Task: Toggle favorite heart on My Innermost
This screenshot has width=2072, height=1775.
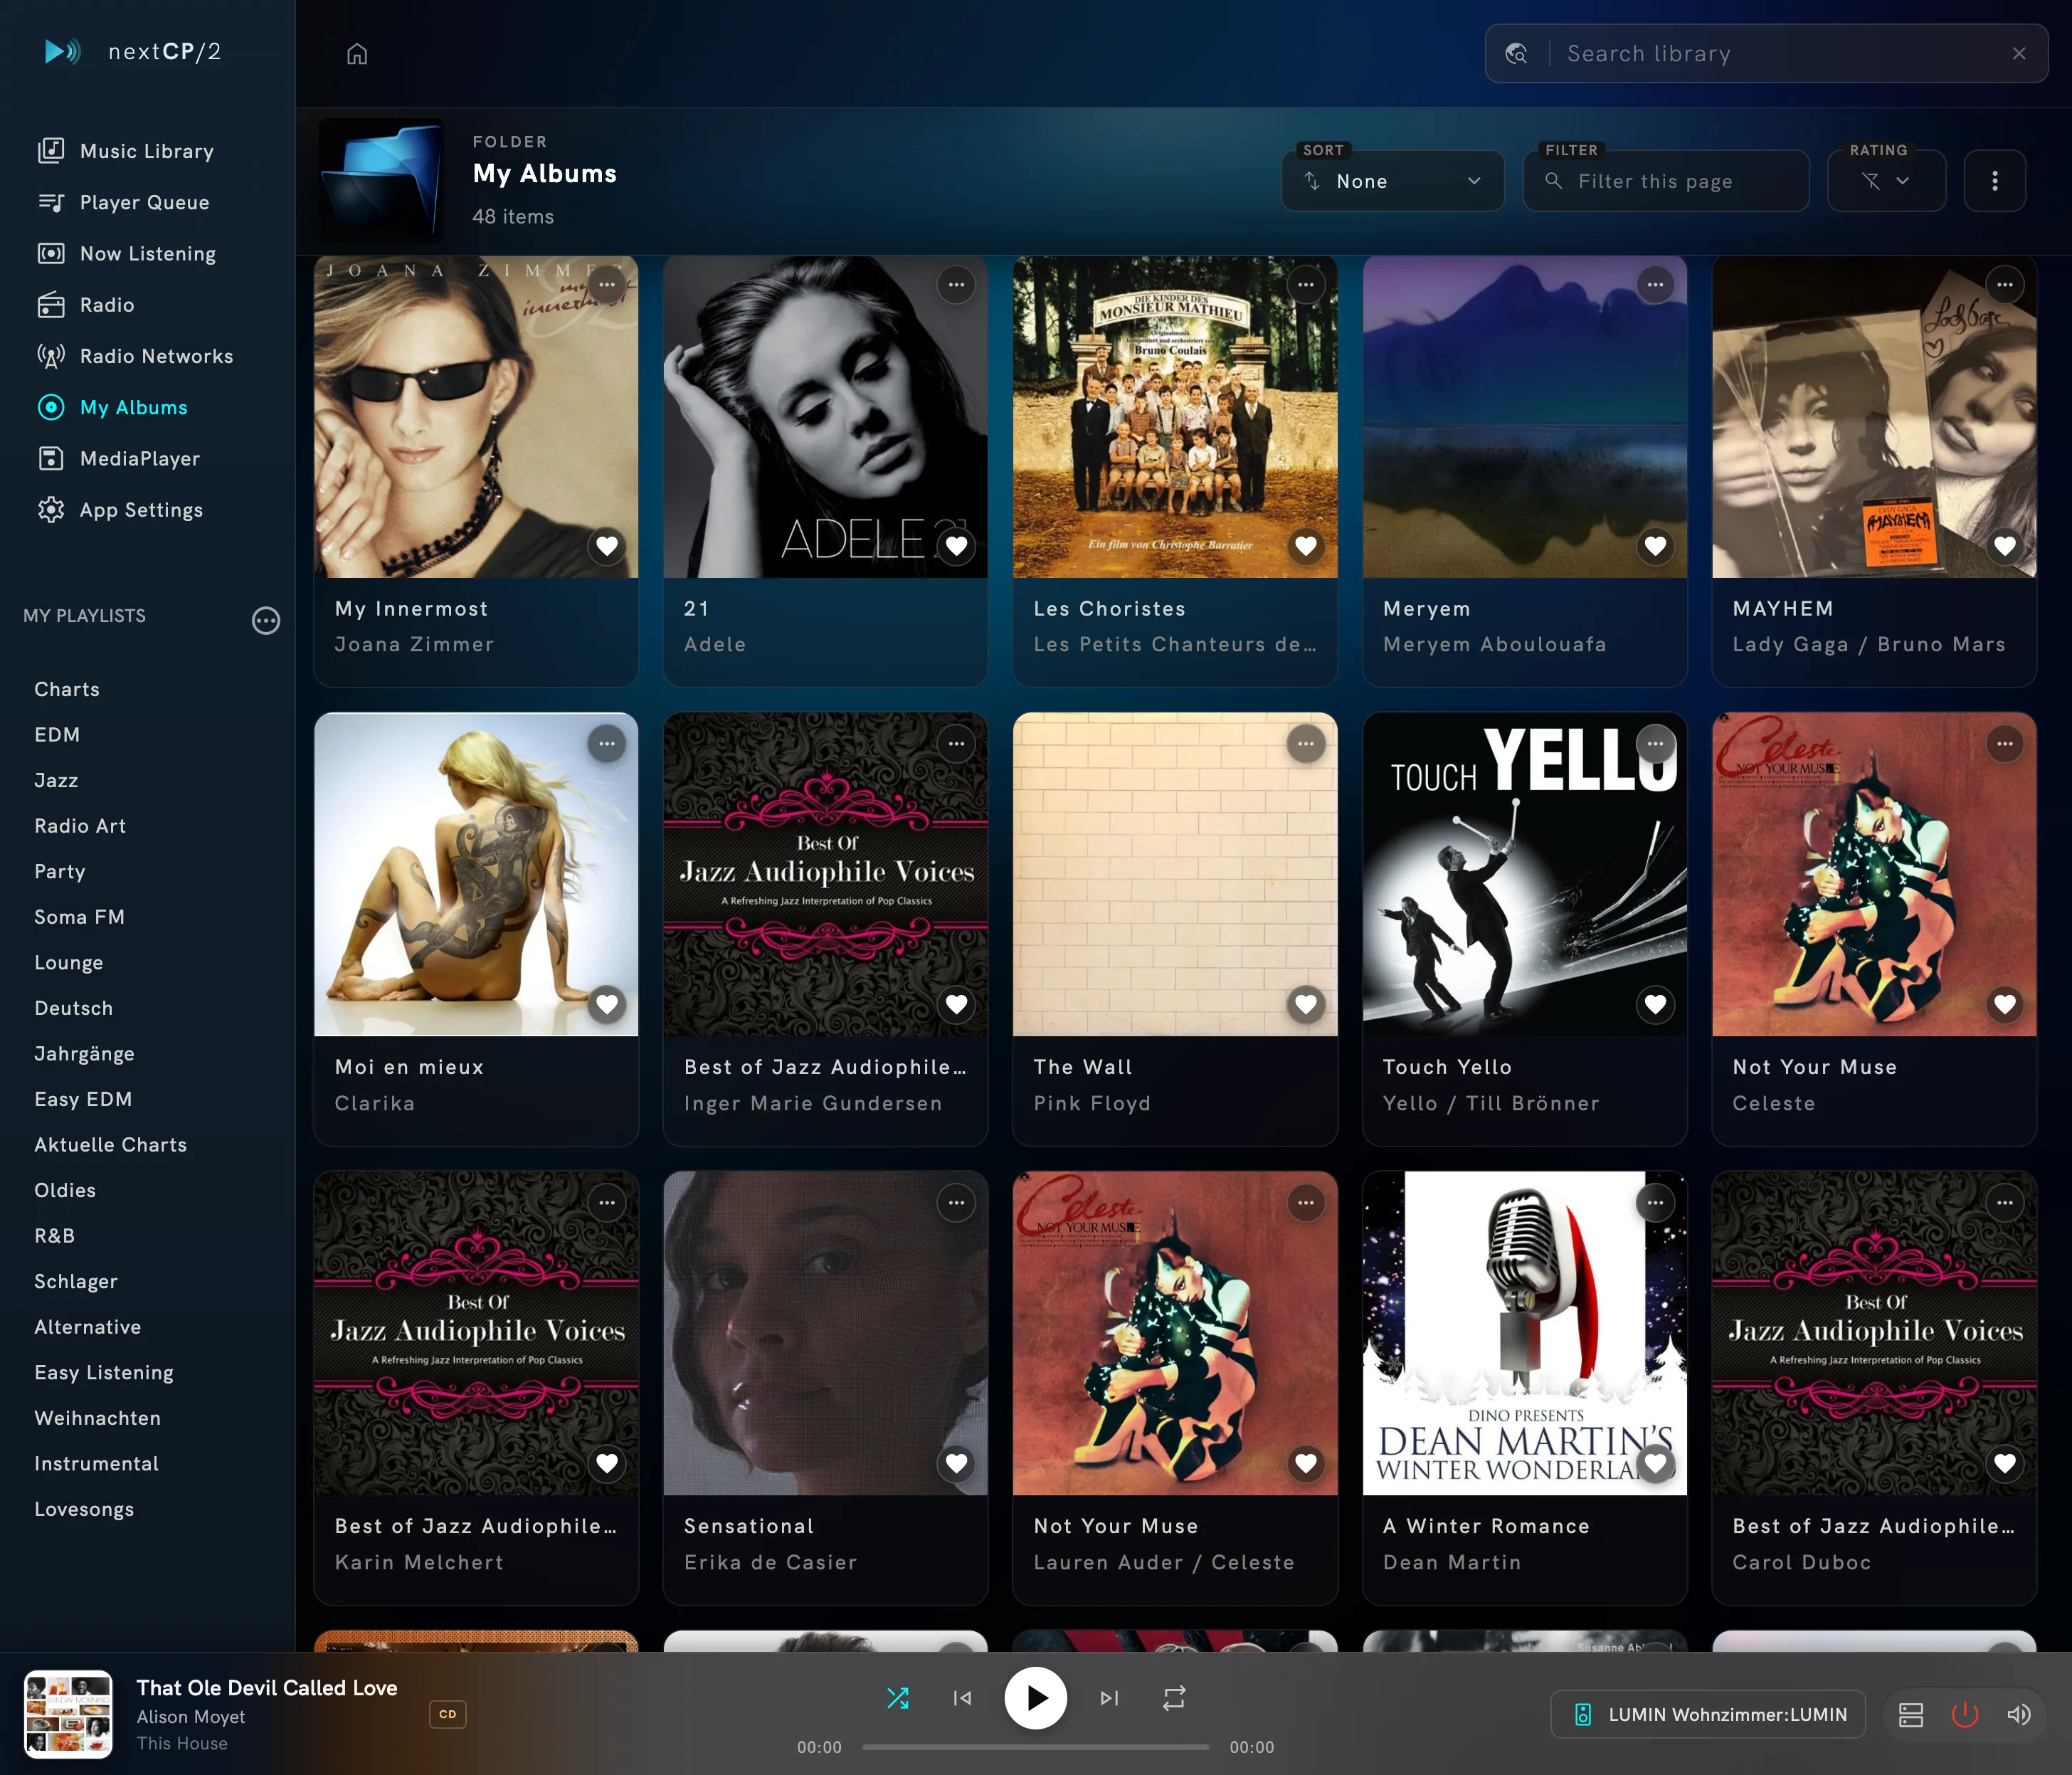Action: tap(607, 546)
